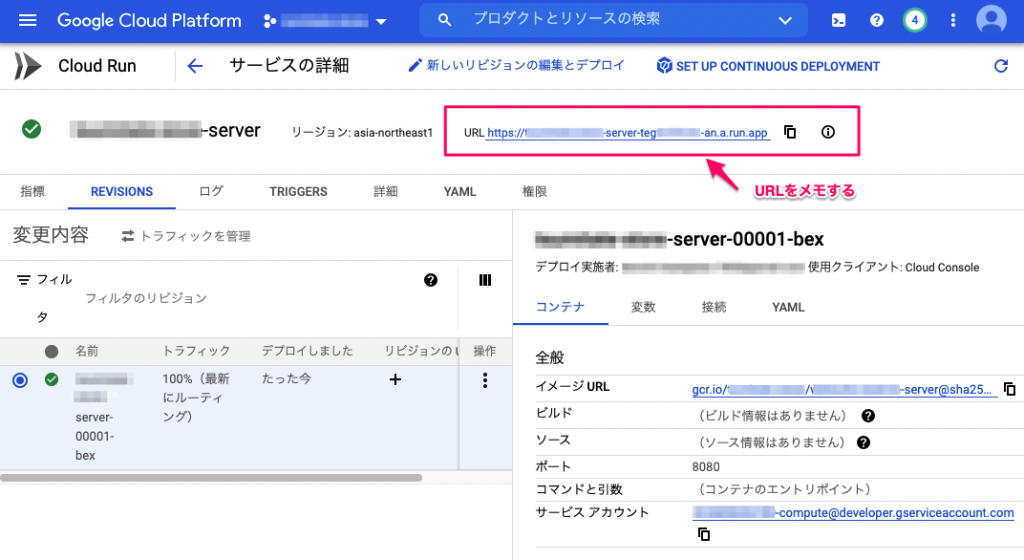Copy the service account email
Image resolution: width=1024 pixels, height=560 pixels.
tap(703, 534)
